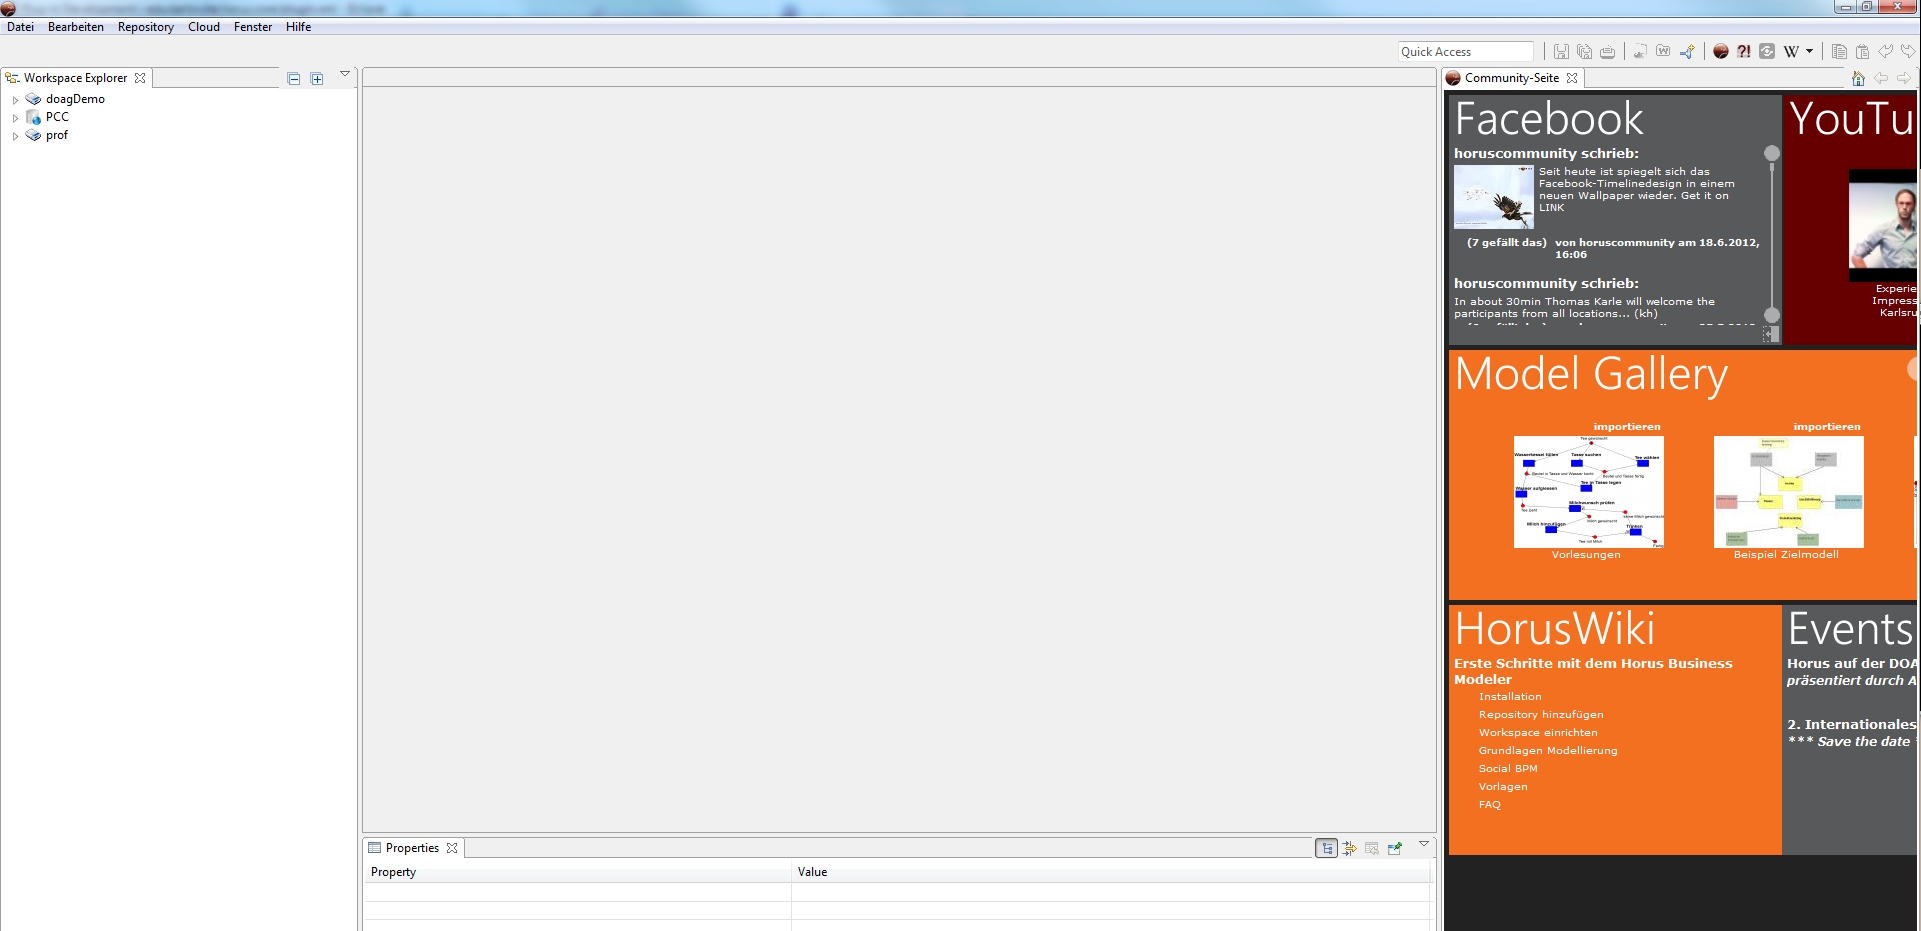1921x931 pixels.
Task: Open the Bearbeiten menu
Action: tap(76, 27)
